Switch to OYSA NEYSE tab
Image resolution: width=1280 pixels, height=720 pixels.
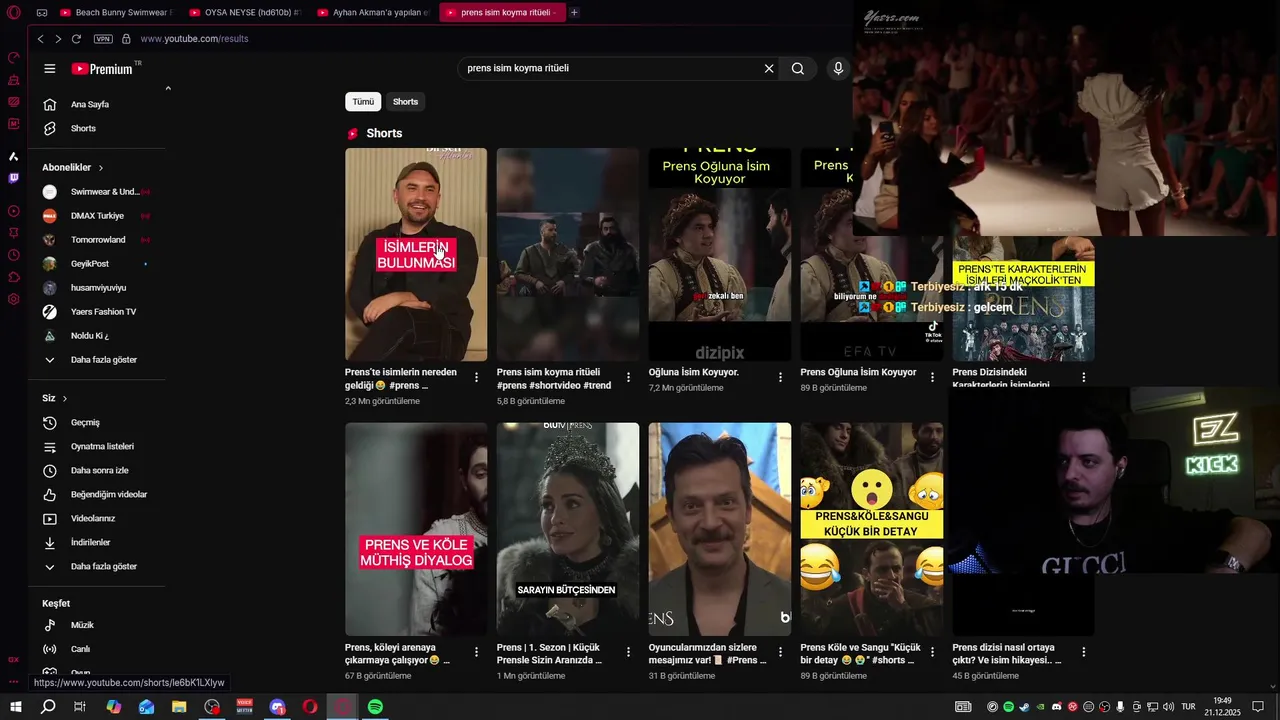point(247,12)
